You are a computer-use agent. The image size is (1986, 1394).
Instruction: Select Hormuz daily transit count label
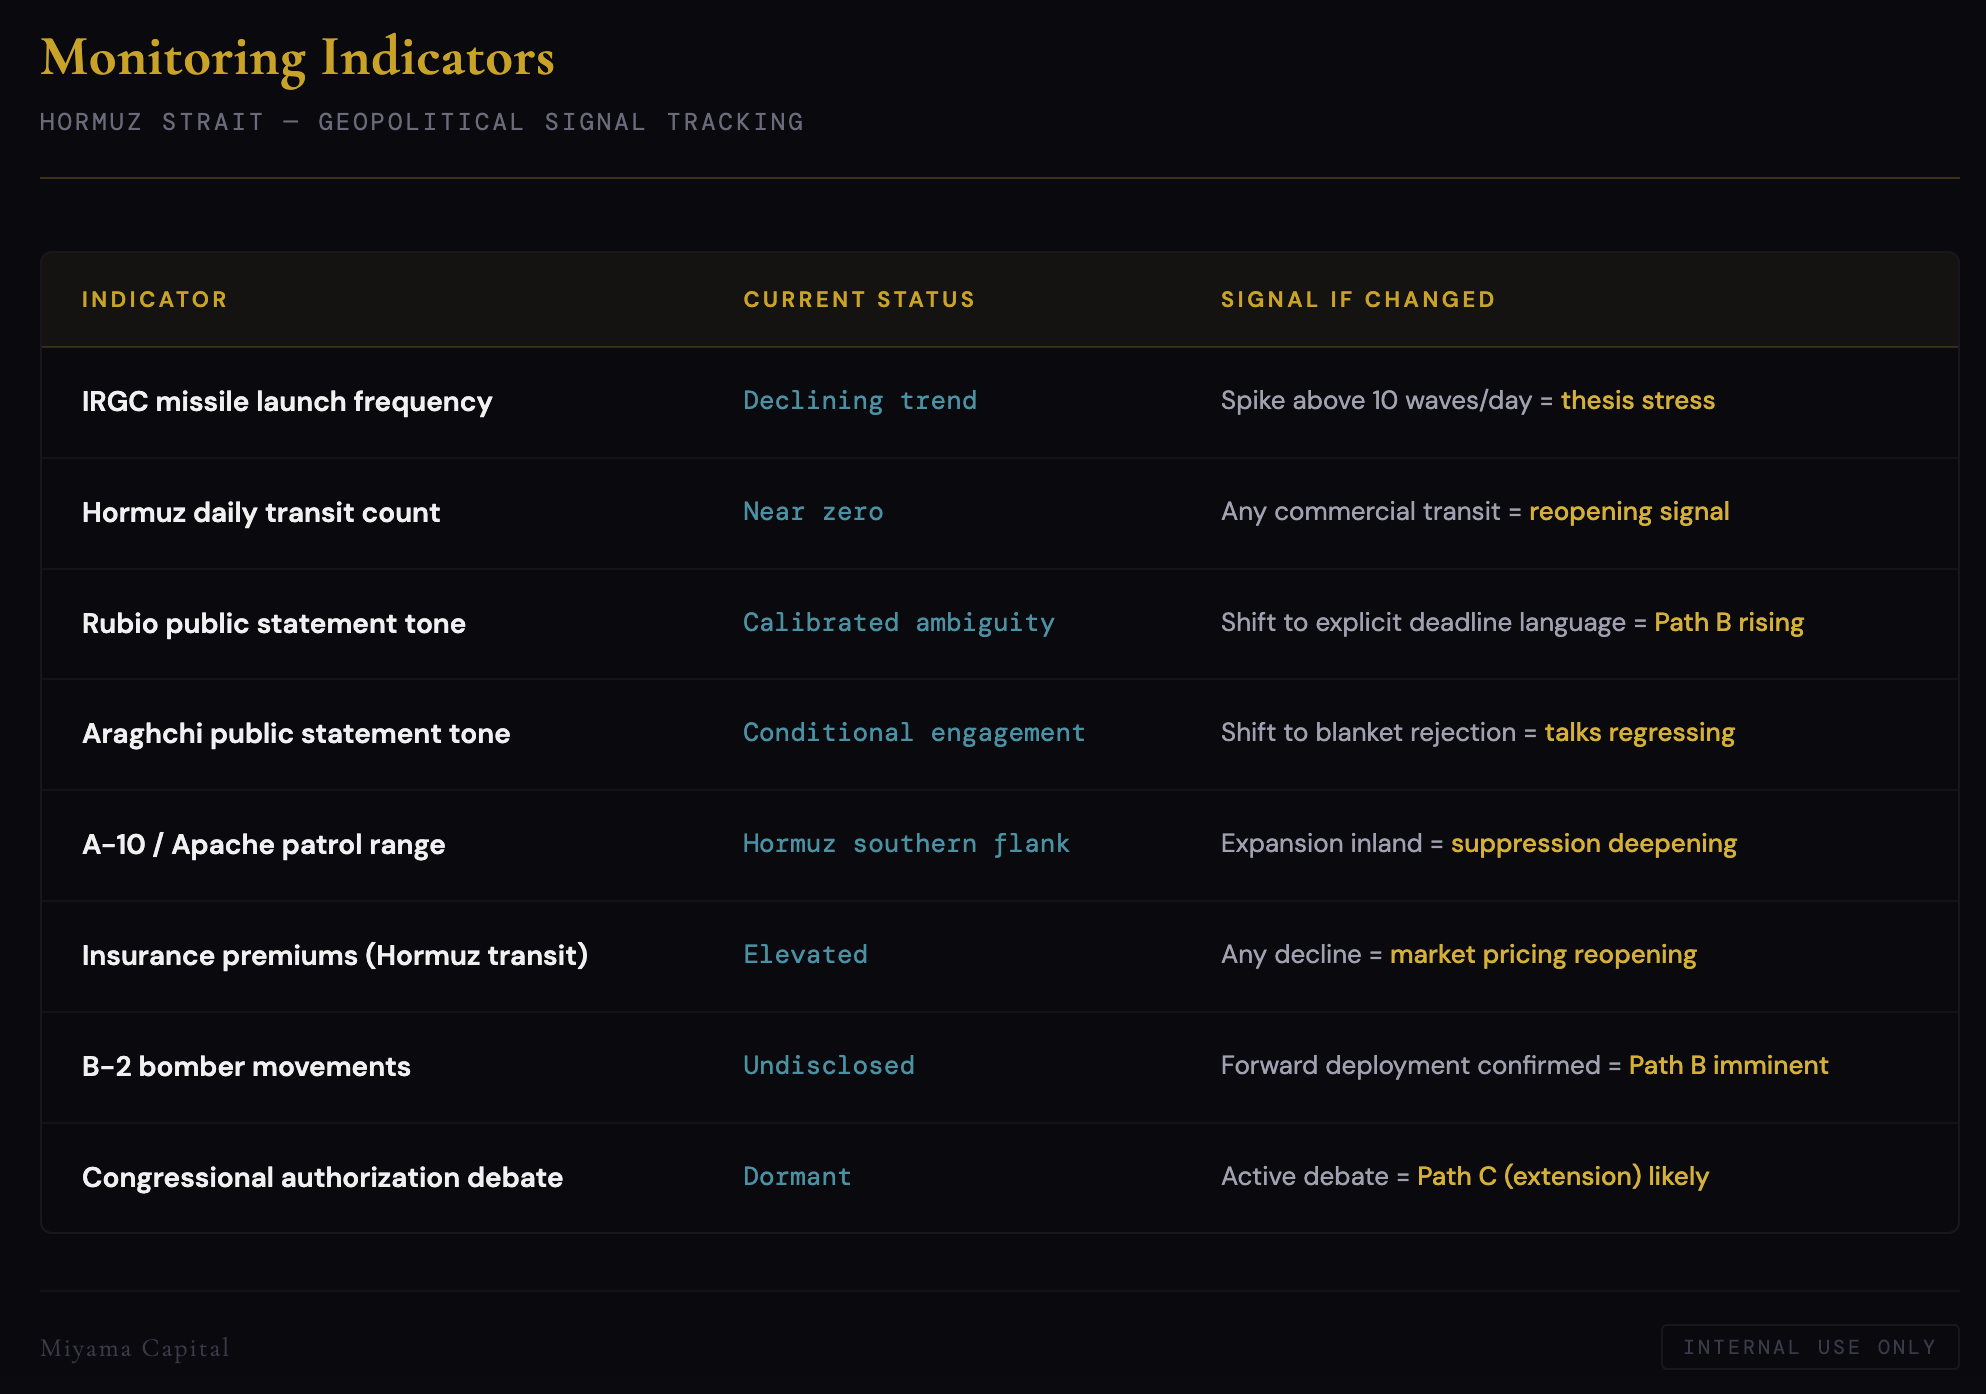point(261,513)
